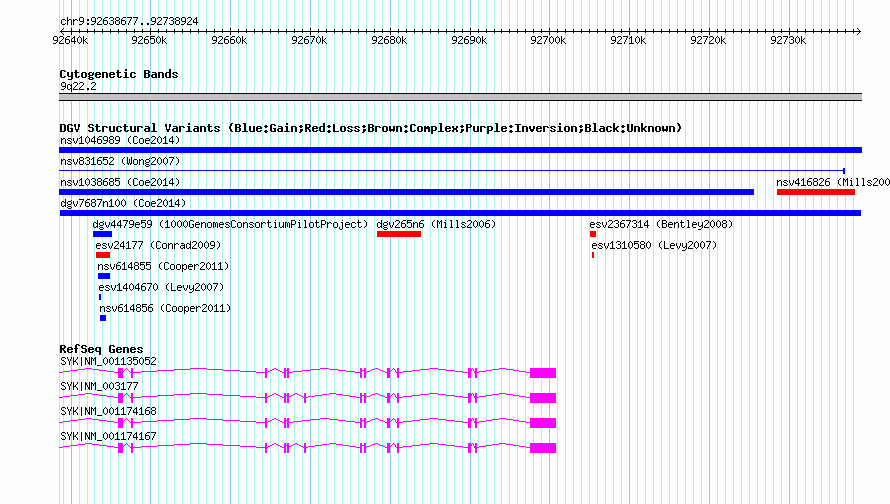Click the SYK|NM_001135052 transcript label
The height and width of the screenshot is (504, 890).
click(x=108, y=361)
